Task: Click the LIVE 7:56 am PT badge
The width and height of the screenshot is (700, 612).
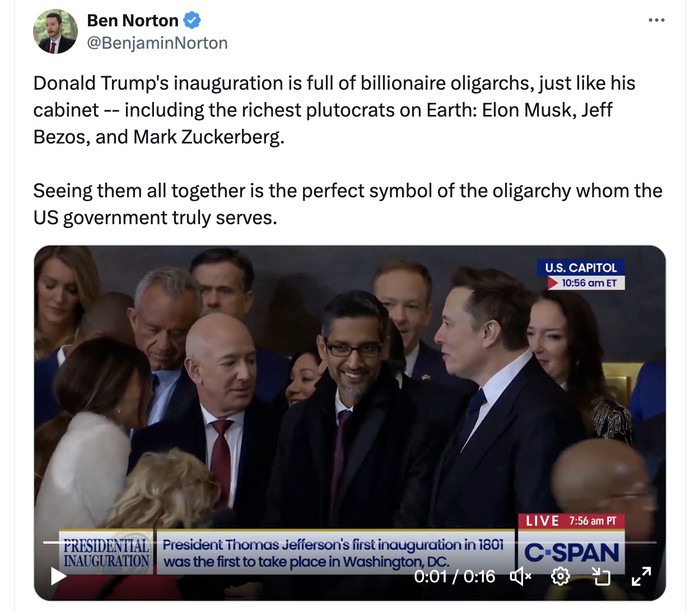Action: (x=571, y=521)
